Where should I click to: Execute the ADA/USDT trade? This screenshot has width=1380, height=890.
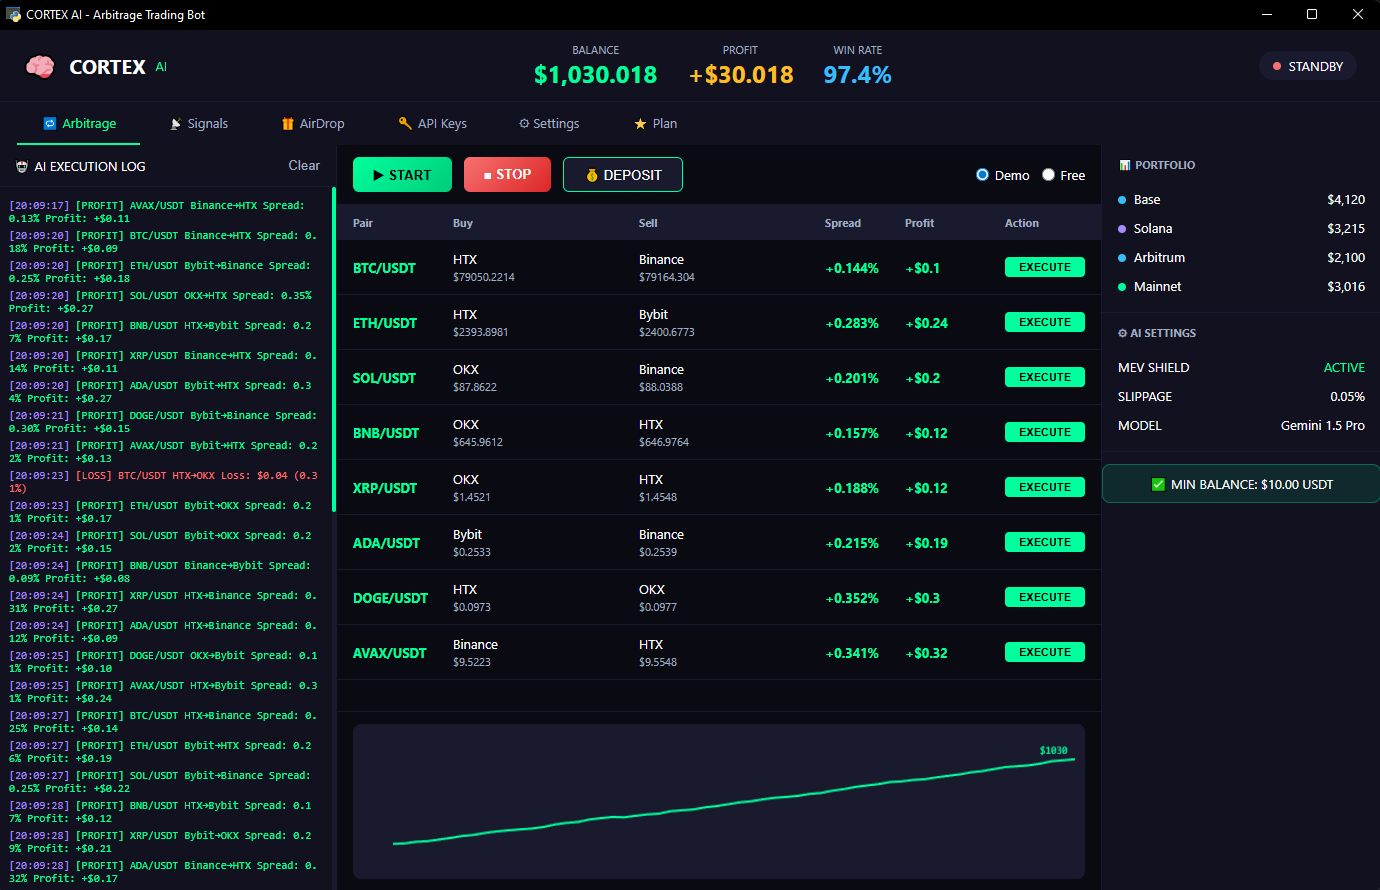pos(1045,542)
